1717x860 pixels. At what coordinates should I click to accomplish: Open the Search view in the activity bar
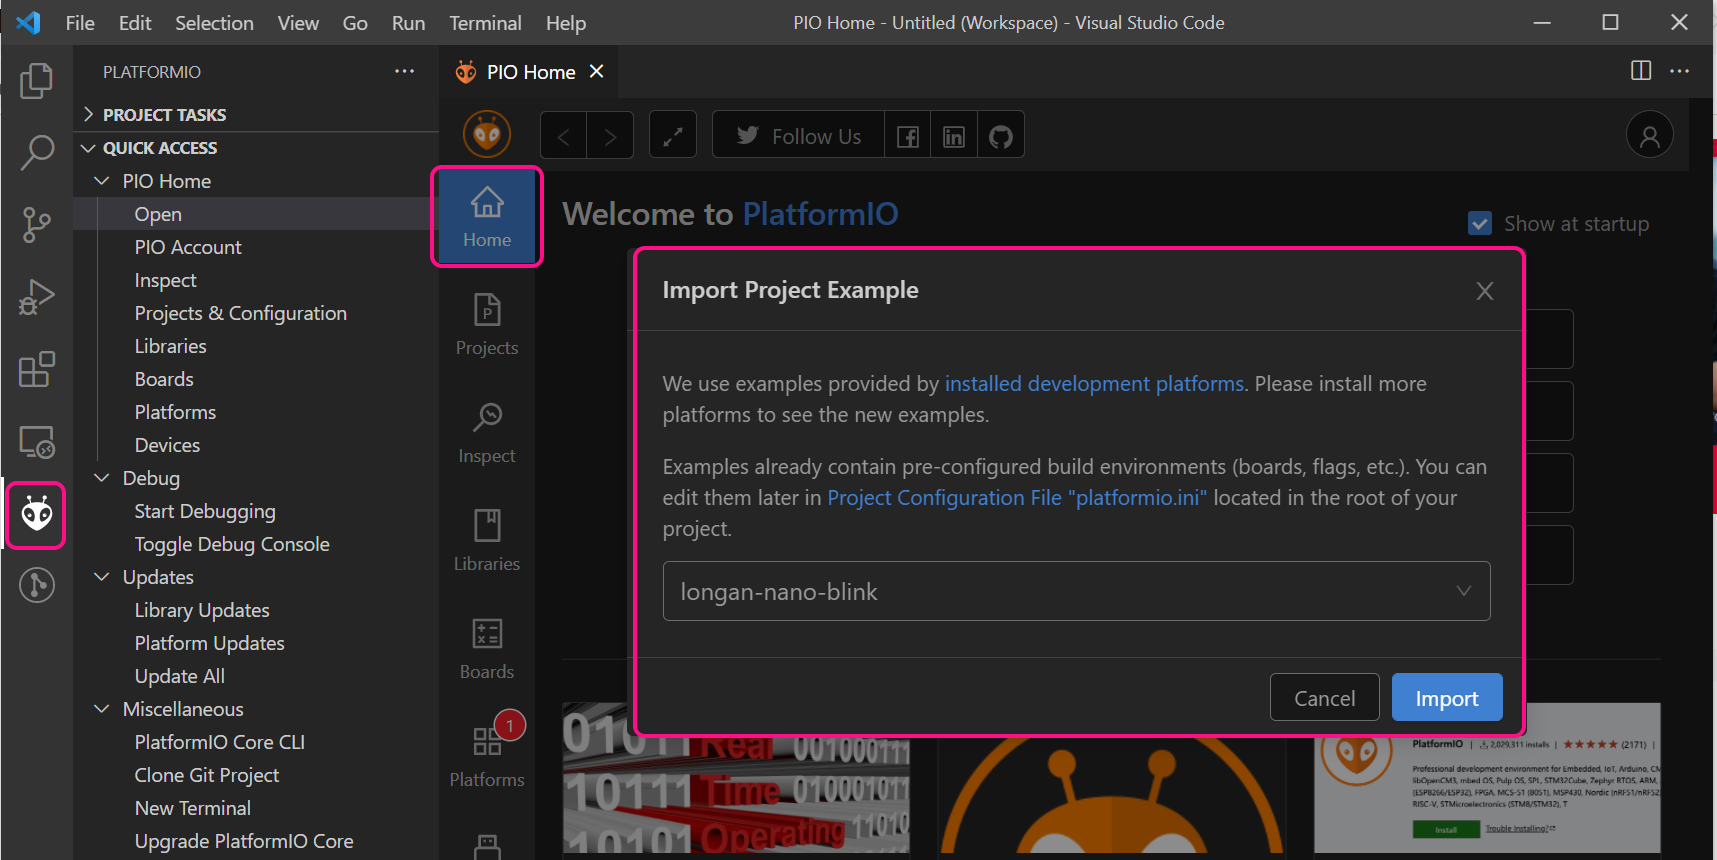(x=37, y=152)
